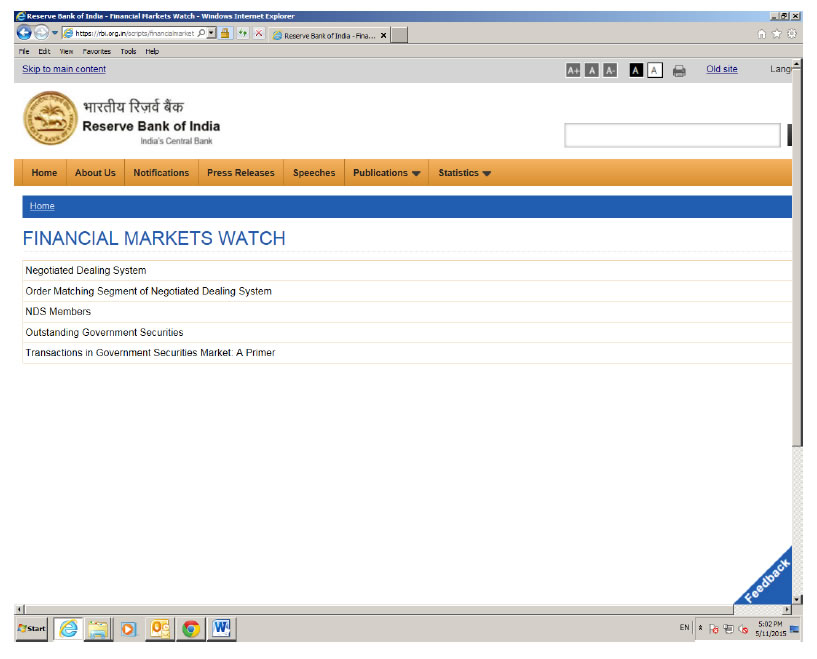Open the address bar autocomplete dropdown

(211, 33)
